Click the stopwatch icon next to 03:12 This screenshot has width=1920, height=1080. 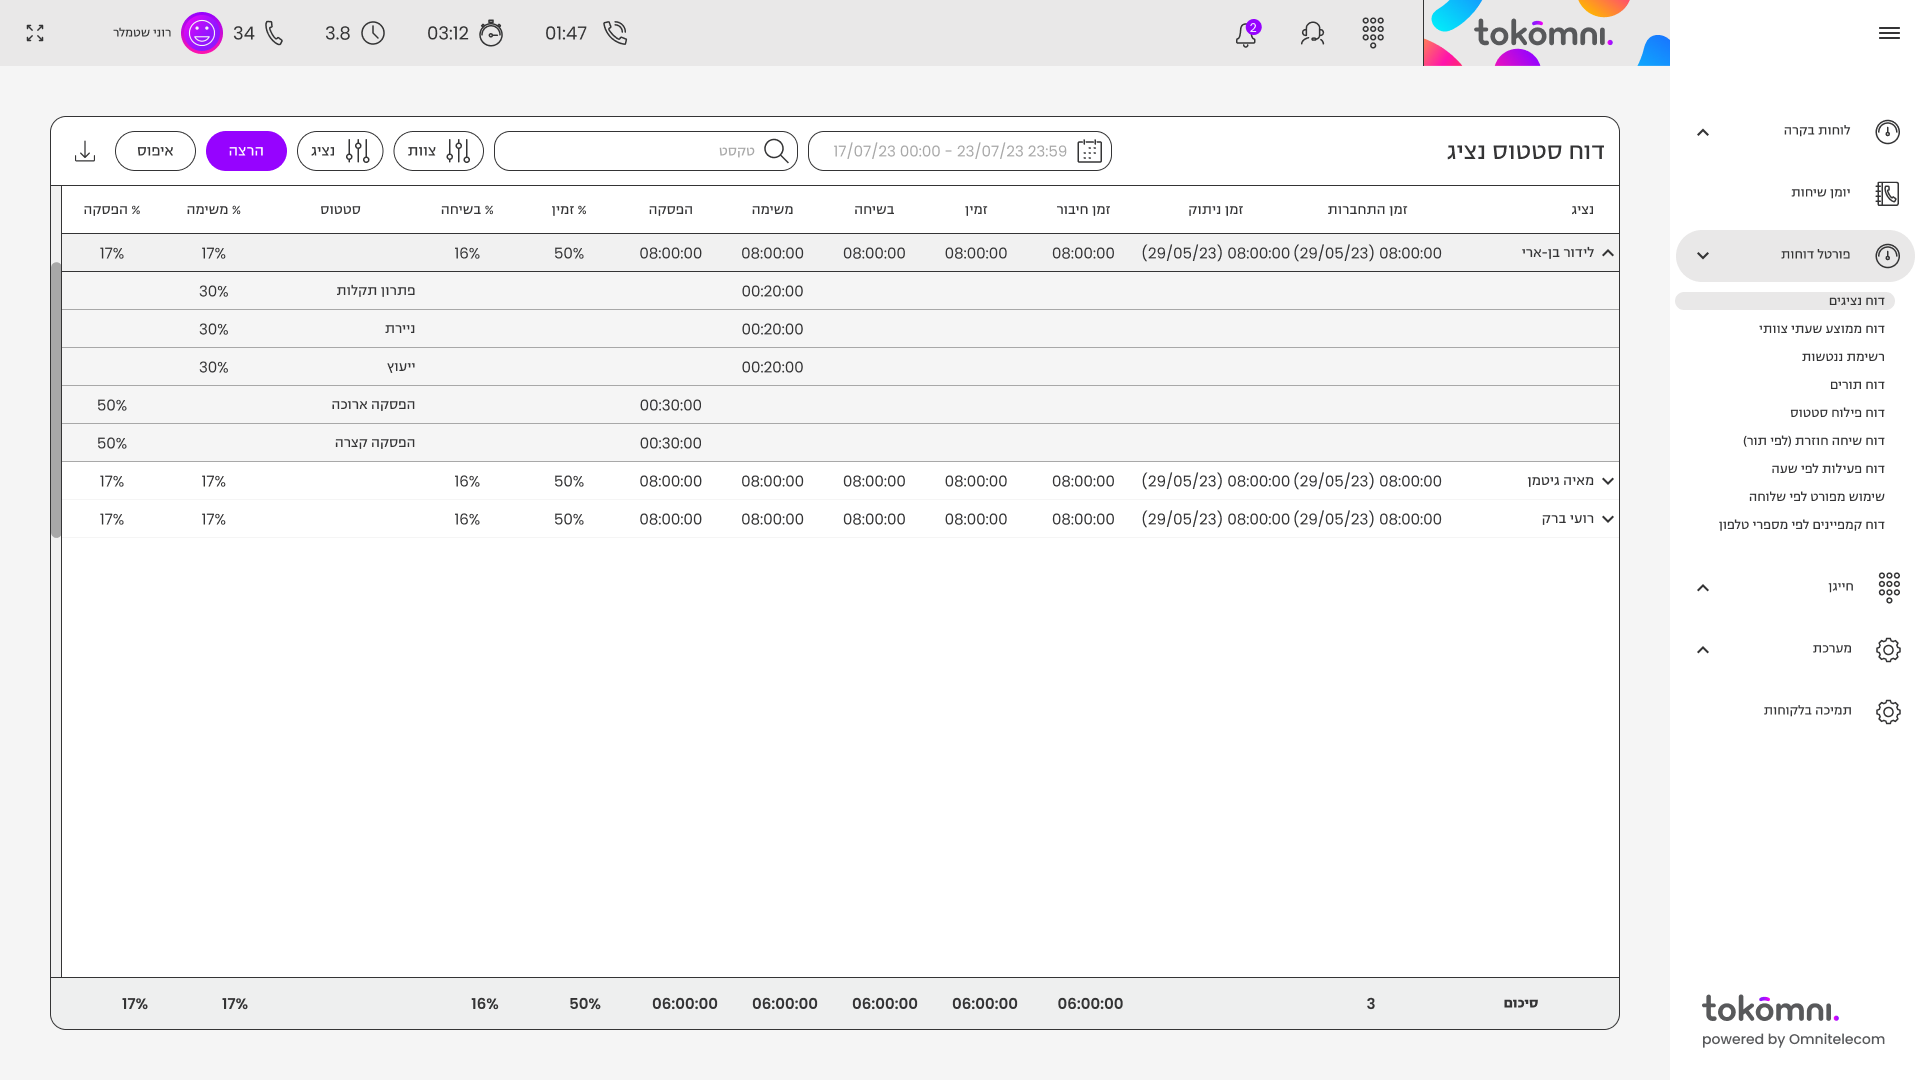491,33
